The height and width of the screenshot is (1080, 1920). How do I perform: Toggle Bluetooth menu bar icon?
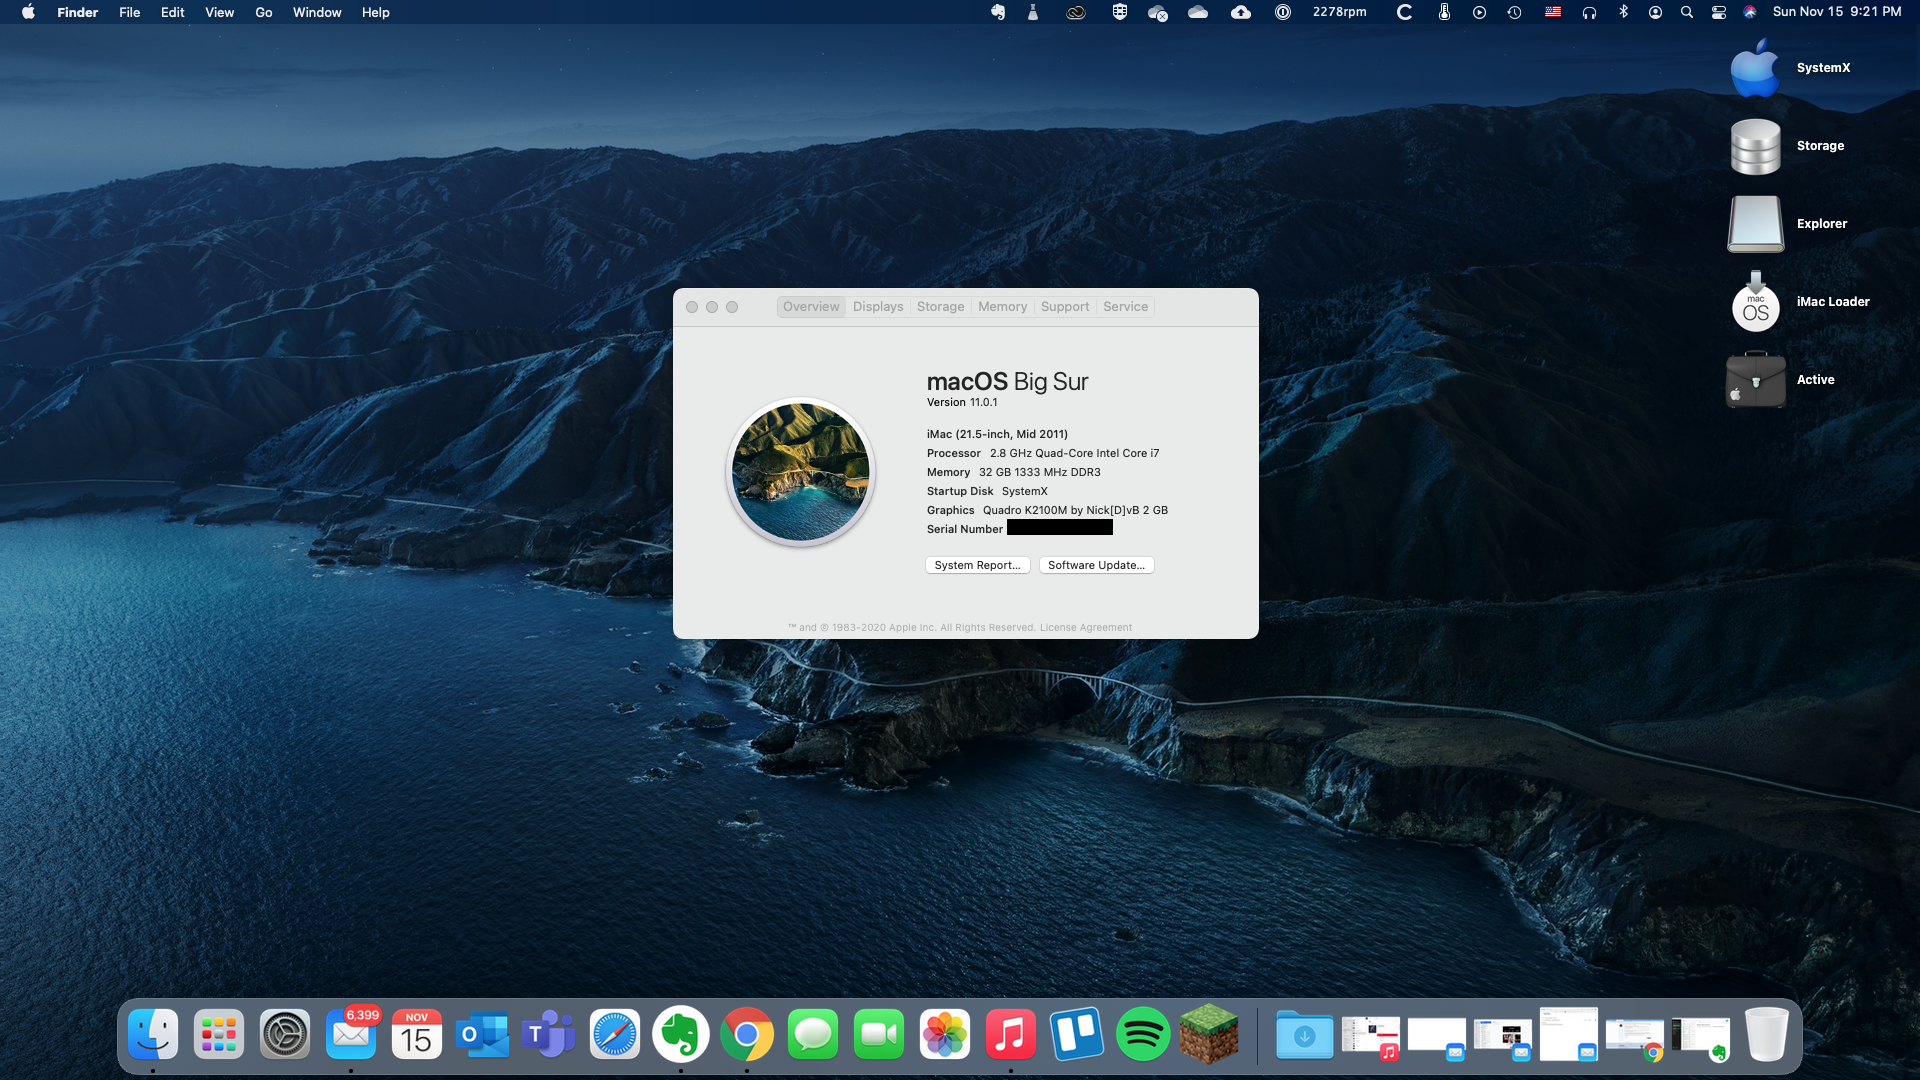[x=1623, y=12]
